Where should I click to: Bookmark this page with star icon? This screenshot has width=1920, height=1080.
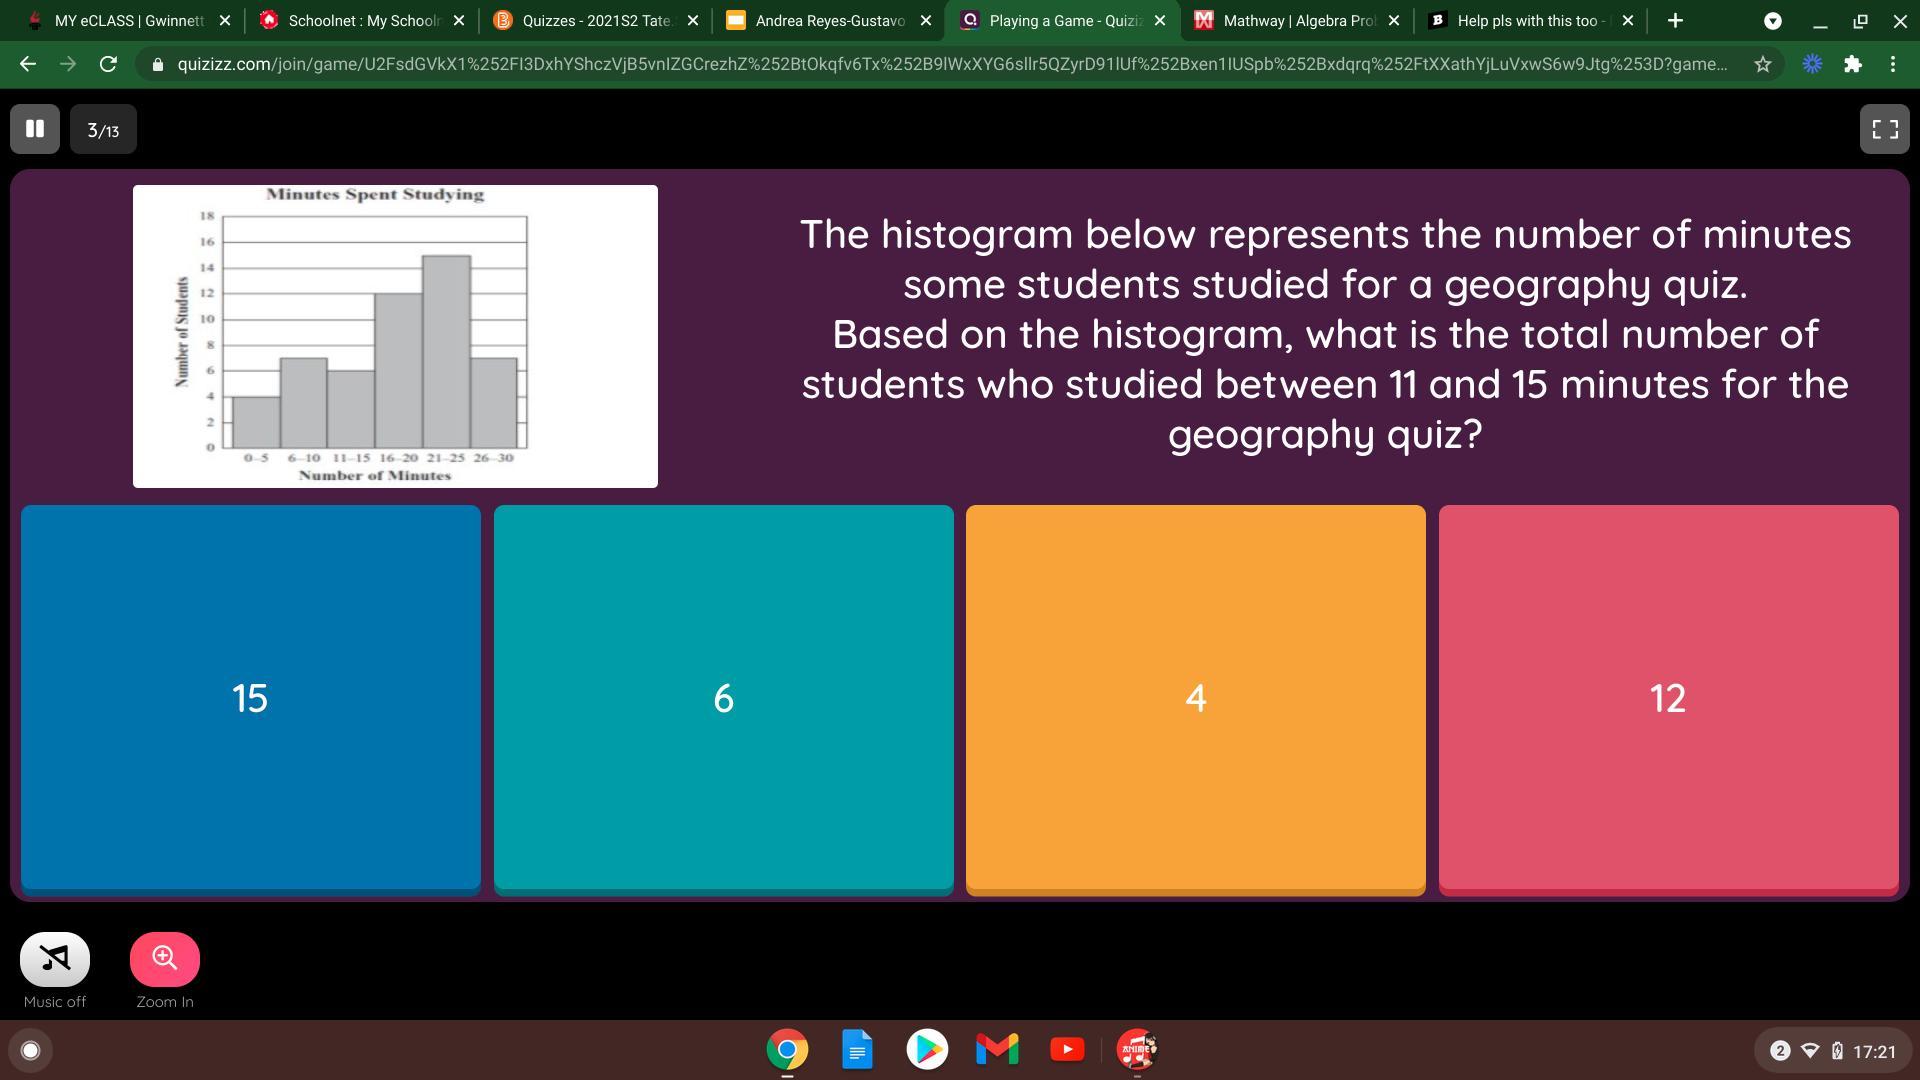tap(1762, 64)
